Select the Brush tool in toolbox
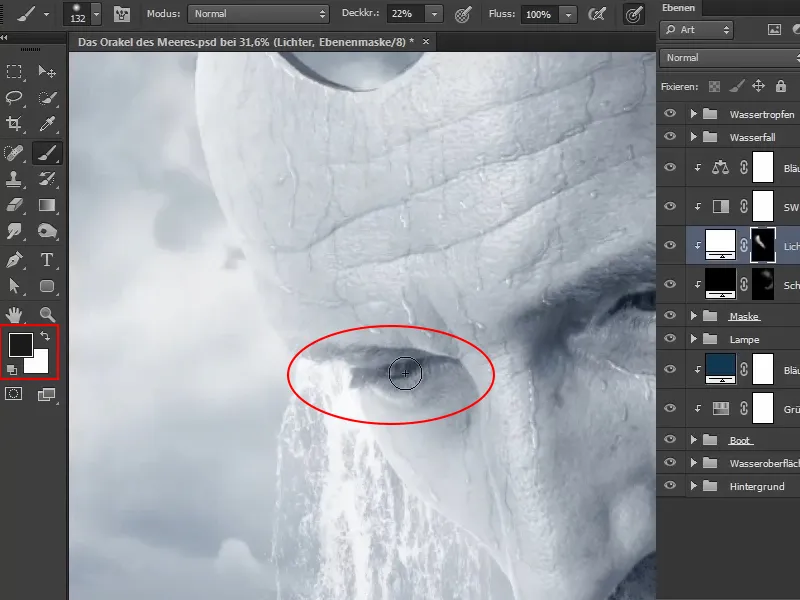This screenshot has height=600, width=800. click(x=47, y=153)
